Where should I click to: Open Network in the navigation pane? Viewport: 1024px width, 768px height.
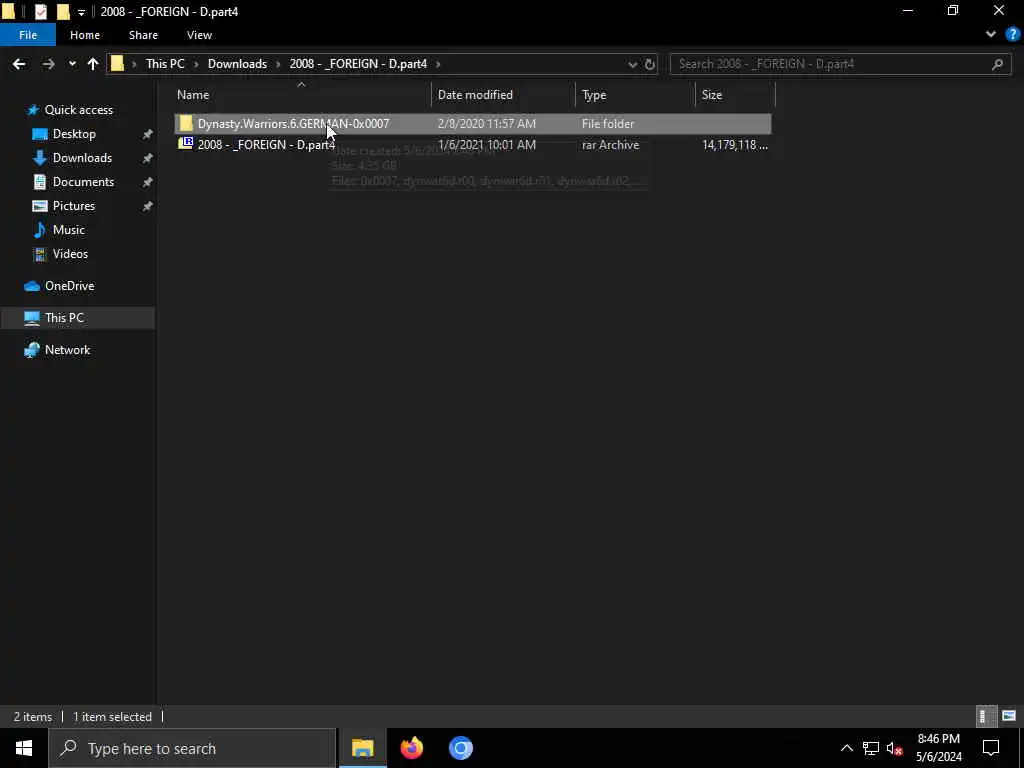67,350
